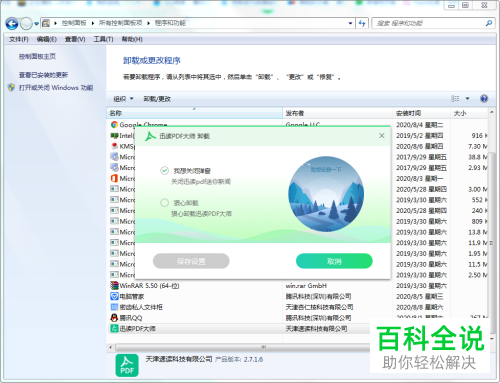
Task: Sort by the 安装时间 column header
Action: coord(421,113)
